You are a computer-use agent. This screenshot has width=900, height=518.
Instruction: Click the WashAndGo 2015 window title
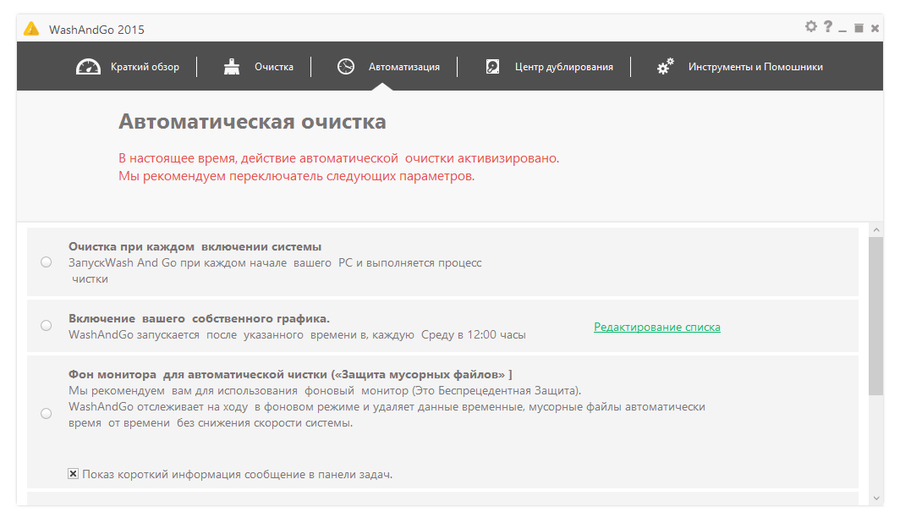[x=96, y=30]
